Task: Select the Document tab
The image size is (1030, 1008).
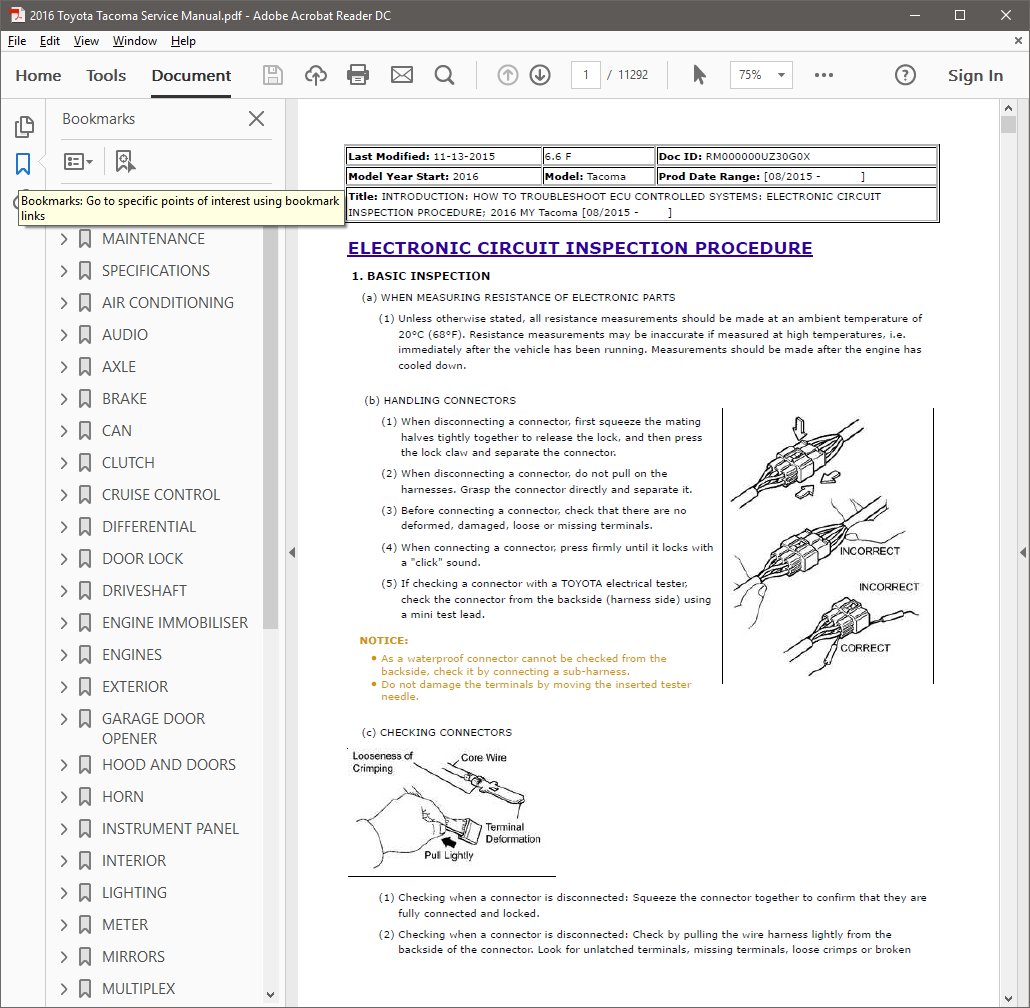Action: click(191, 76)
